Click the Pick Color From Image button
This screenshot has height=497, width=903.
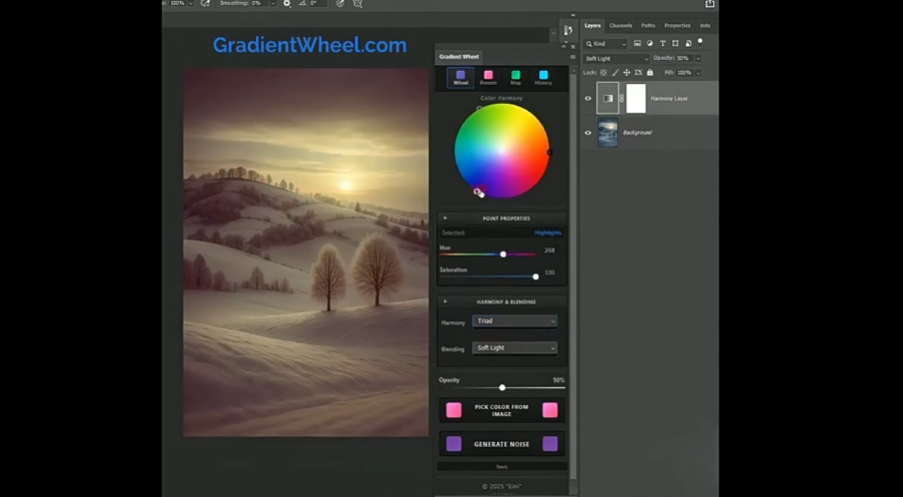(501, 410)
